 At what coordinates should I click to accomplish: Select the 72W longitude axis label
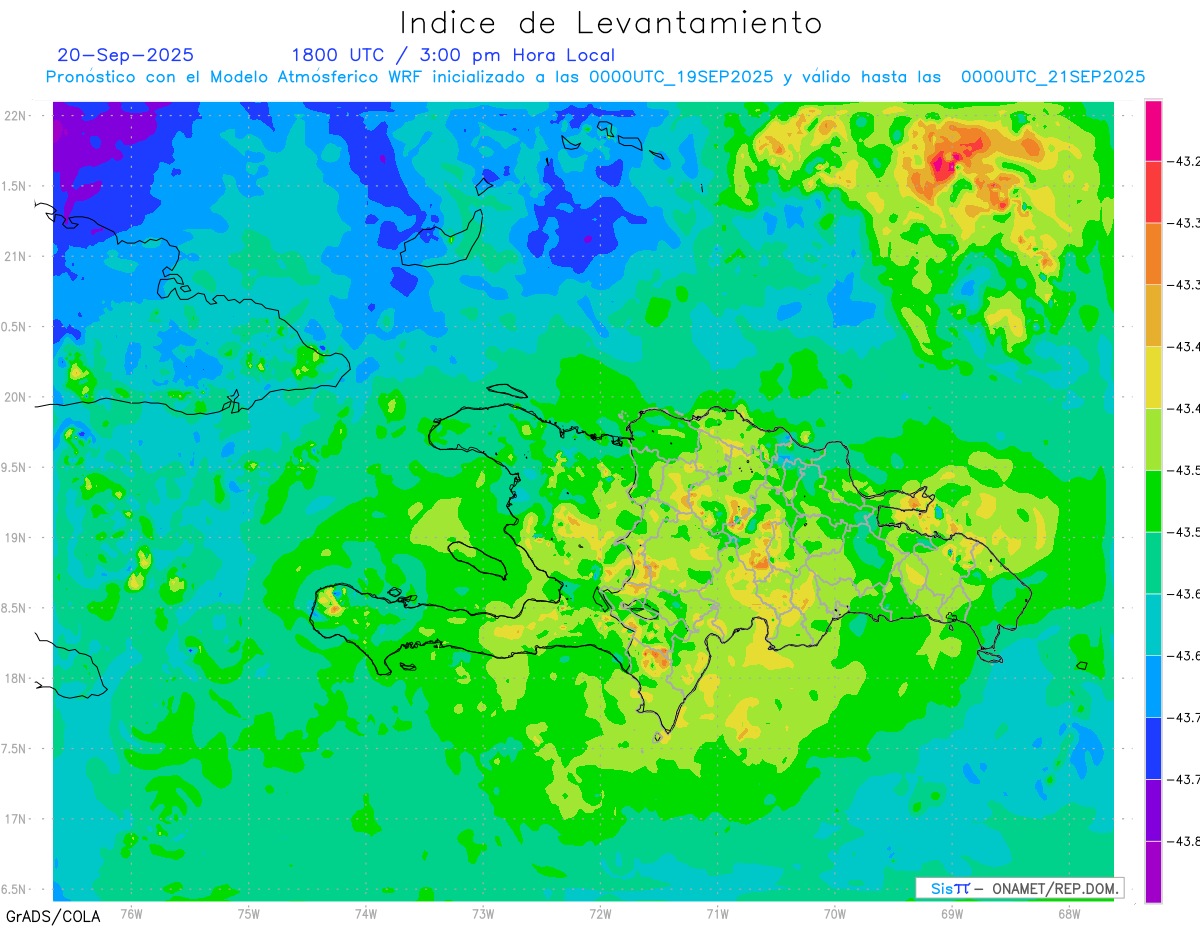pos(600,914)
